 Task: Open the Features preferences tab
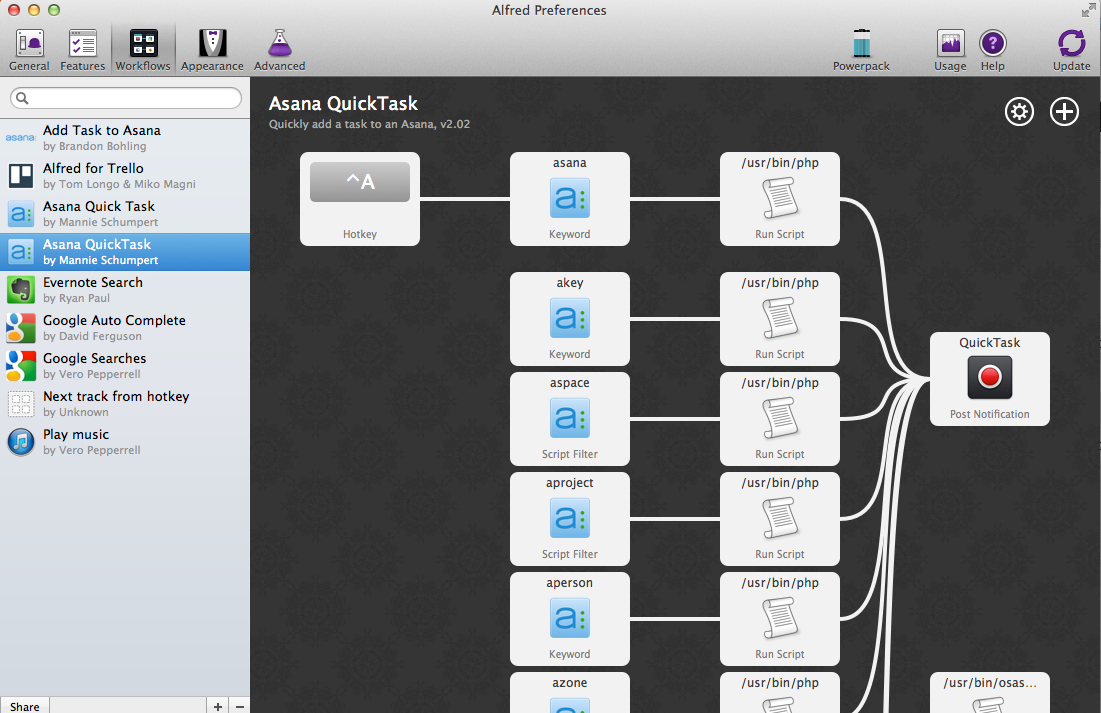point(83,50)
